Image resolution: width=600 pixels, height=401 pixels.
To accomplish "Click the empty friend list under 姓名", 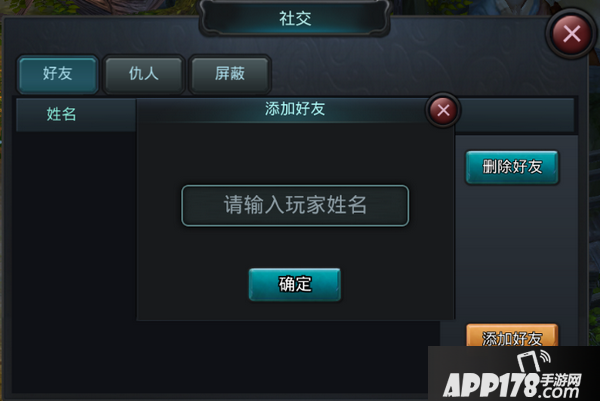I will (76, 260).
